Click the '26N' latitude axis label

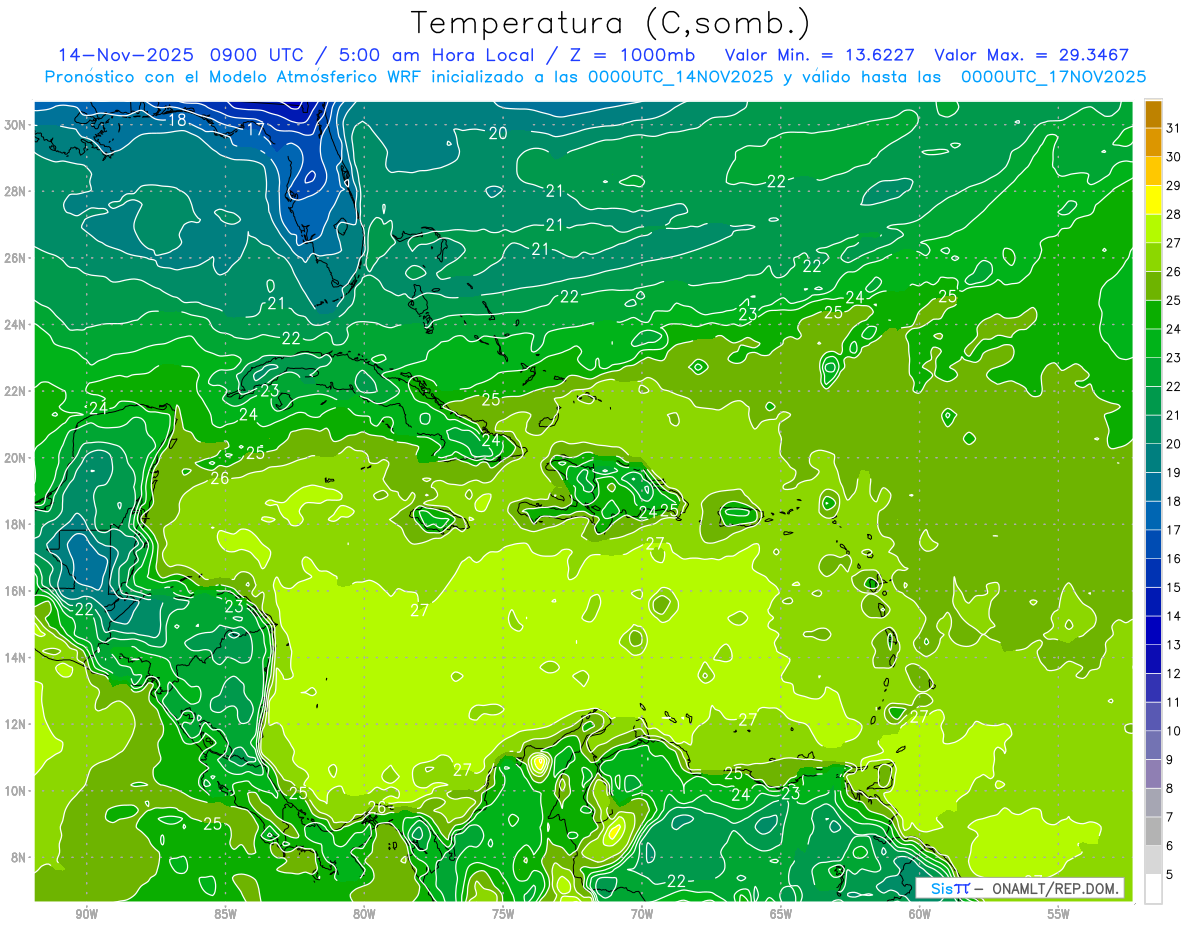pos(16,258)
